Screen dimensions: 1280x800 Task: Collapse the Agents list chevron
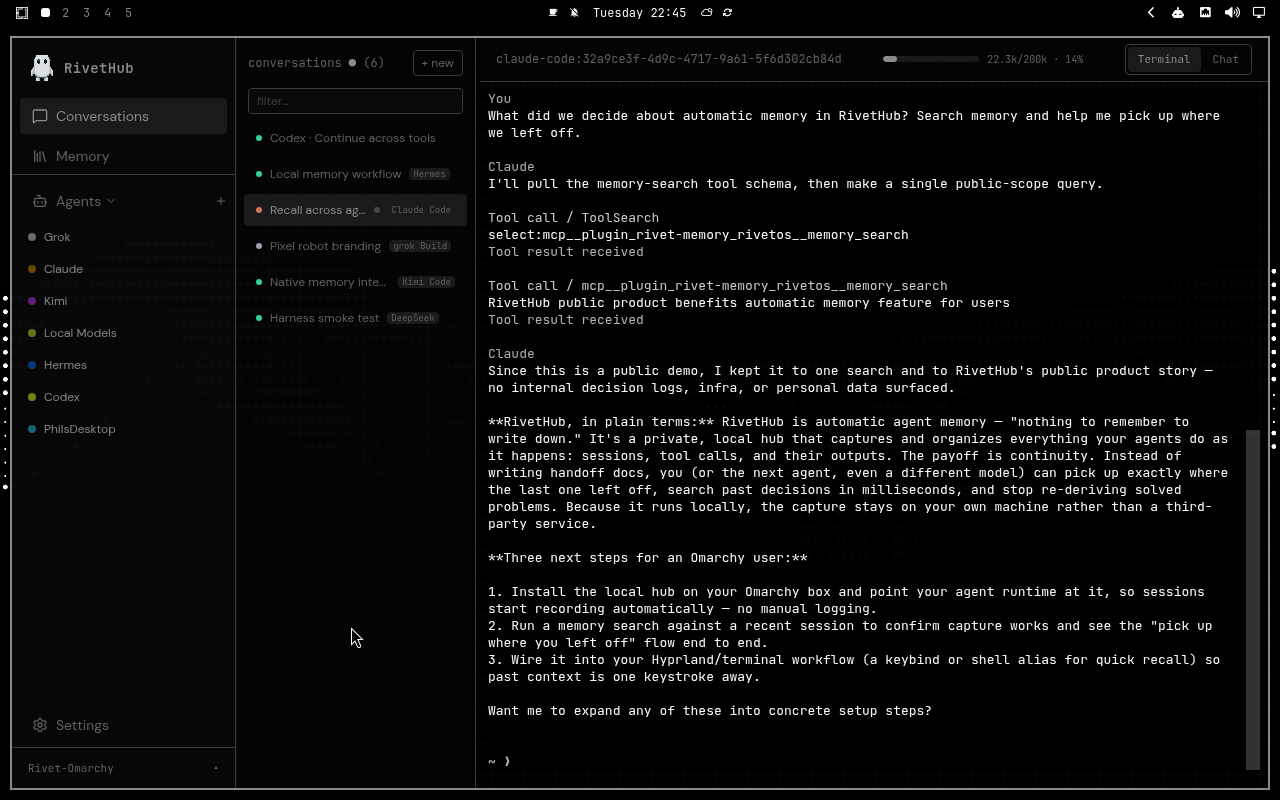click(x=111, y=201)
